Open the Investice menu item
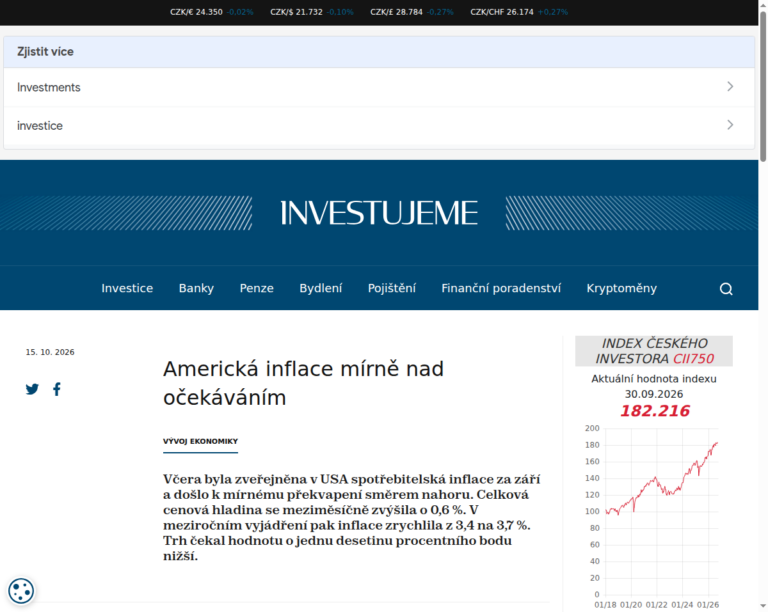The width and height of the screenshot is (768, 612). (x=127, y=288)
